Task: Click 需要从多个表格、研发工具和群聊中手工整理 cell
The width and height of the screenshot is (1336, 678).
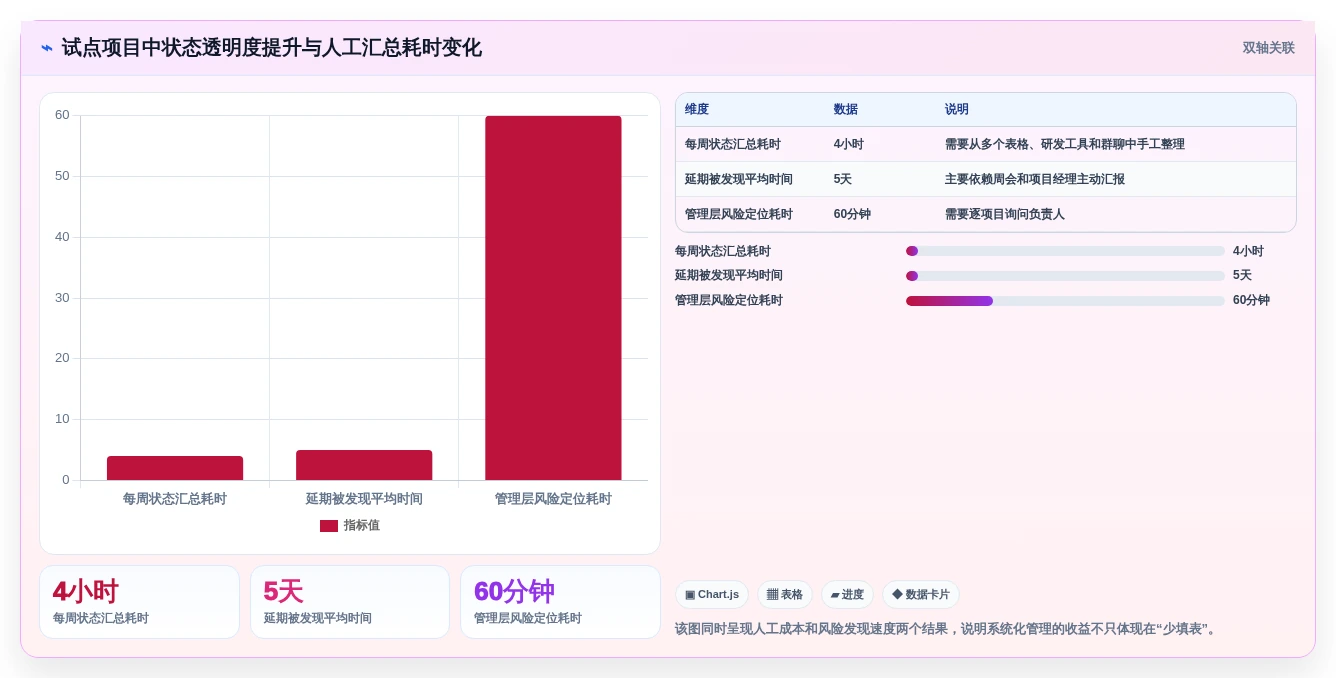Action: click(x=1065, y=145)
